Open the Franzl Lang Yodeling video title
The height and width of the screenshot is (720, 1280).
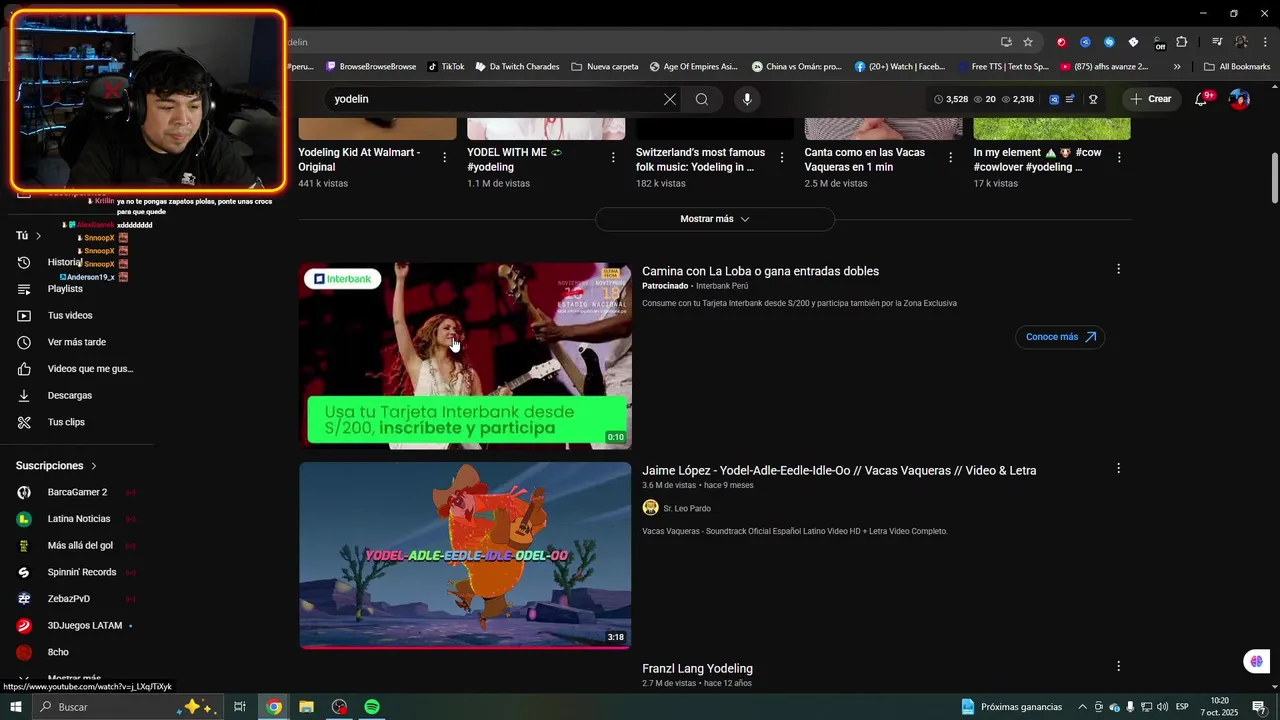[697, 669]
